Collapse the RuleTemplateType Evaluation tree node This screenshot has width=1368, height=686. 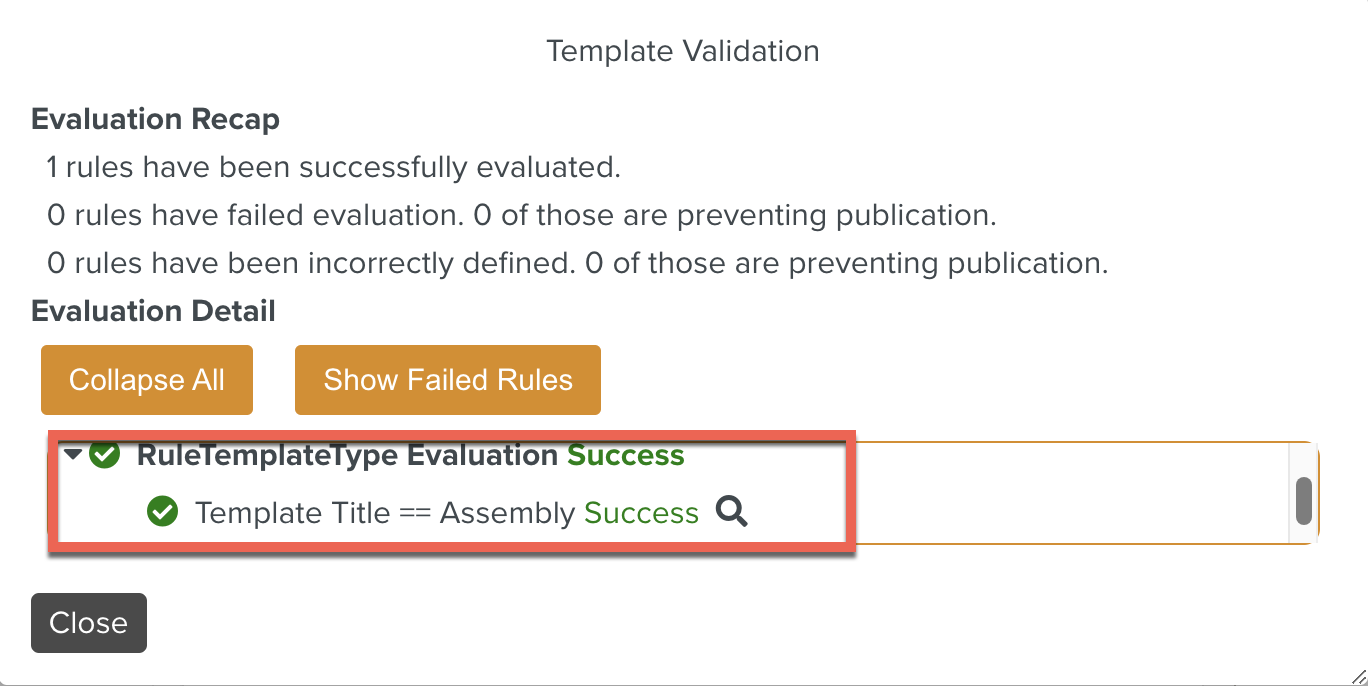[73, 455]
